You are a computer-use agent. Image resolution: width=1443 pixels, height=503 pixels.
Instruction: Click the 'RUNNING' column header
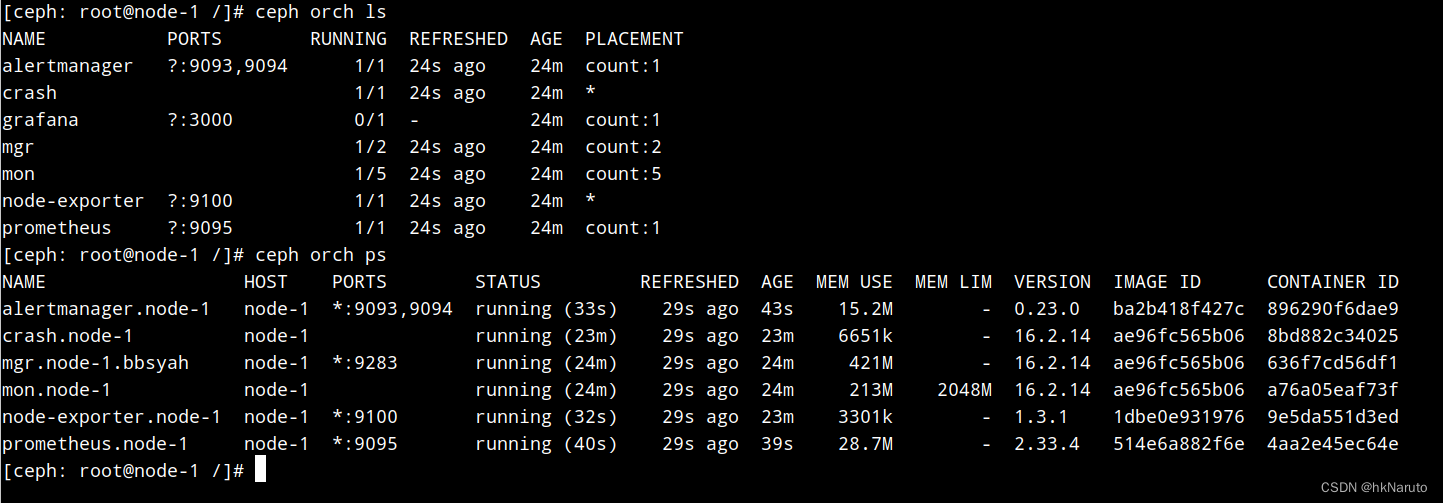point(348,39)
